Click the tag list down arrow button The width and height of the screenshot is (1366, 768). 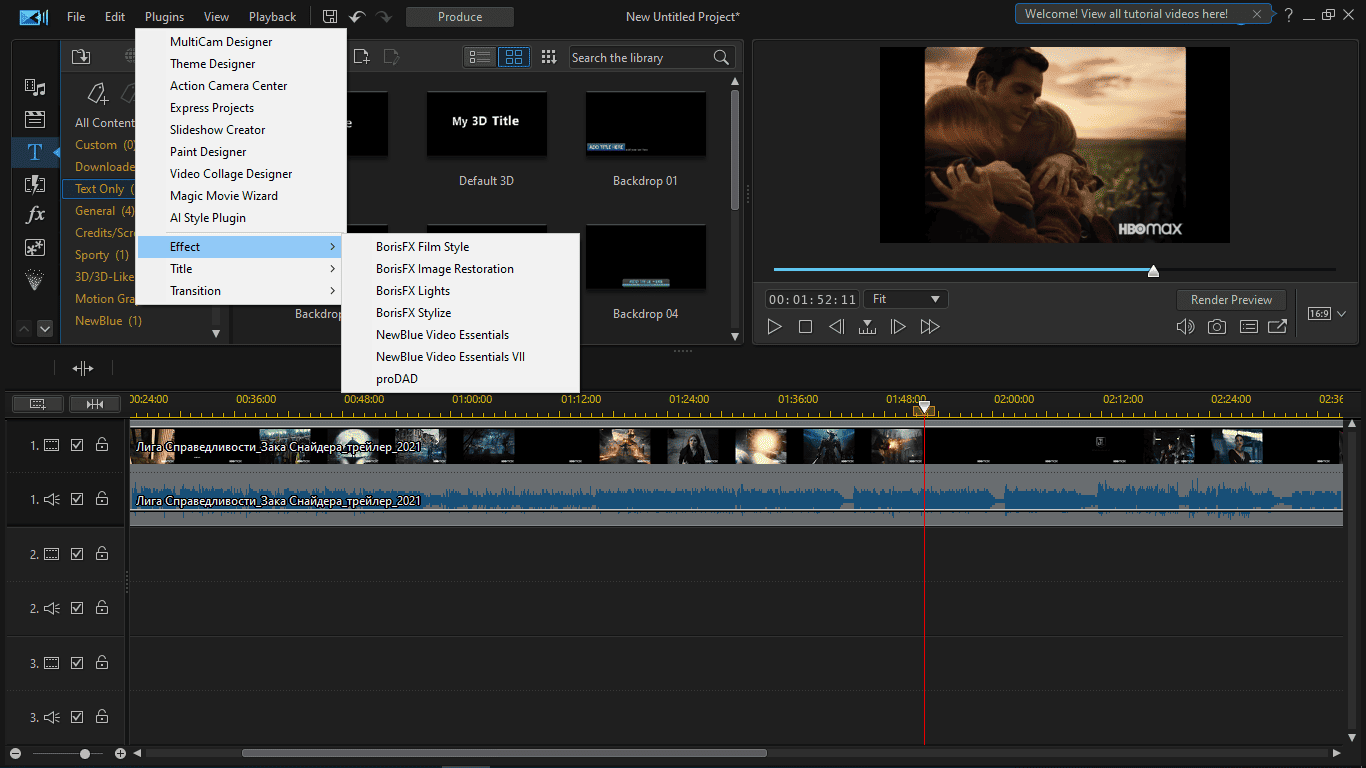44,328
